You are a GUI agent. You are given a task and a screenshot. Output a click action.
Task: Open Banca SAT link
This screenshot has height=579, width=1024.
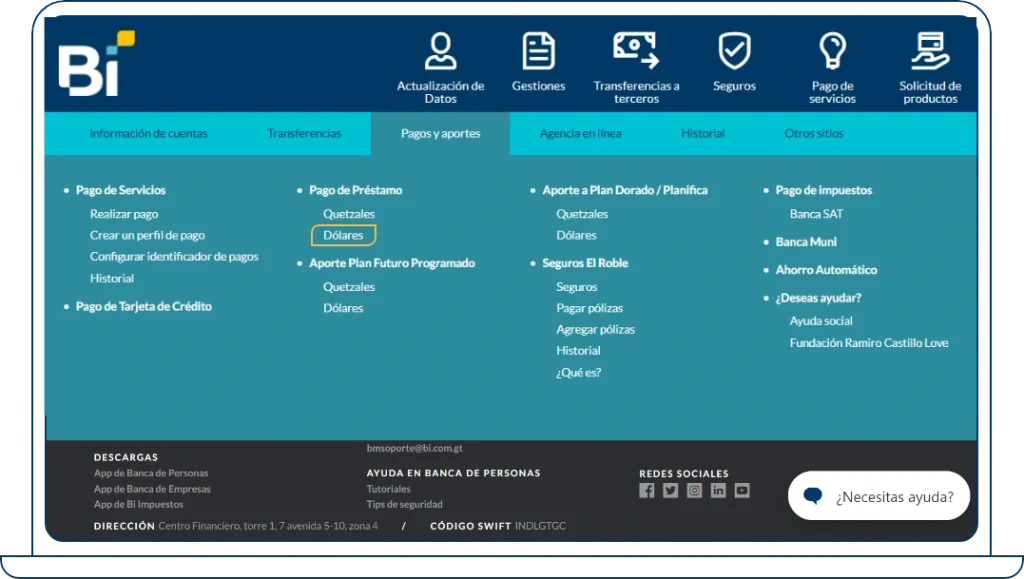pyautogui.click(x=816, y=214)
